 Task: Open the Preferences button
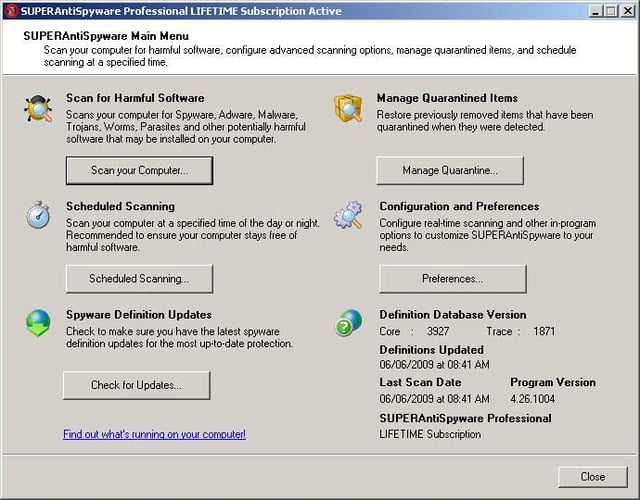click(x=453, y=279)
